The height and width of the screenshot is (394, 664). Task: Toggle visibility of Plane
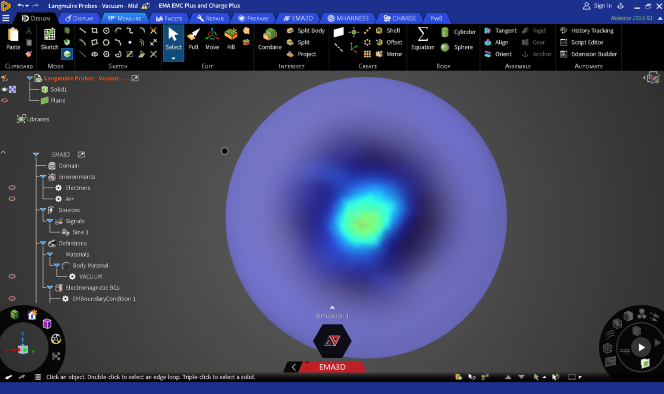point(4,101)
